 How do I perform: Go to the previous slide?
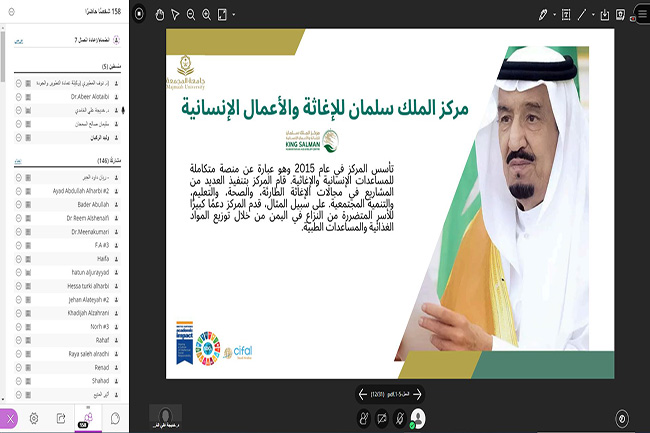pos(363,394)
